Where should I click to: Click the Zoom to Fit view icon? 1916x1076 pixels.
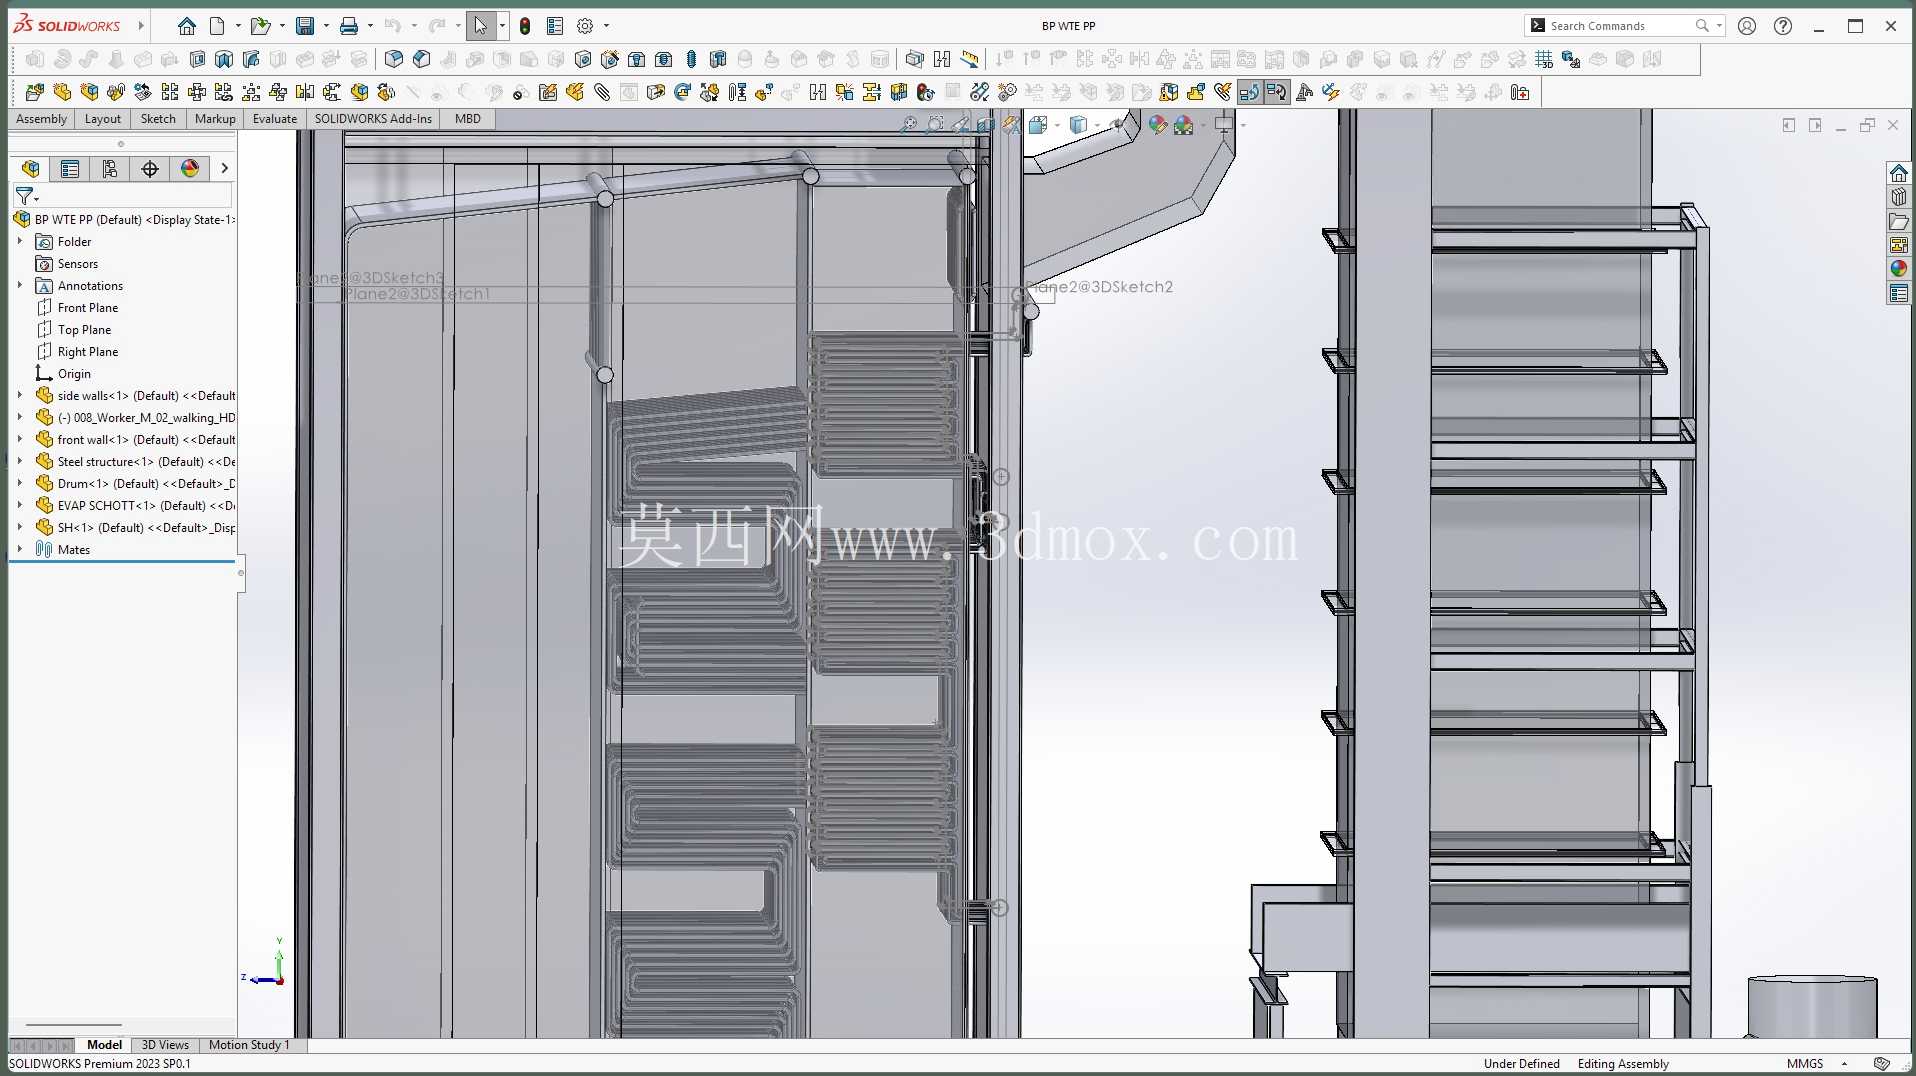[908, 125]
